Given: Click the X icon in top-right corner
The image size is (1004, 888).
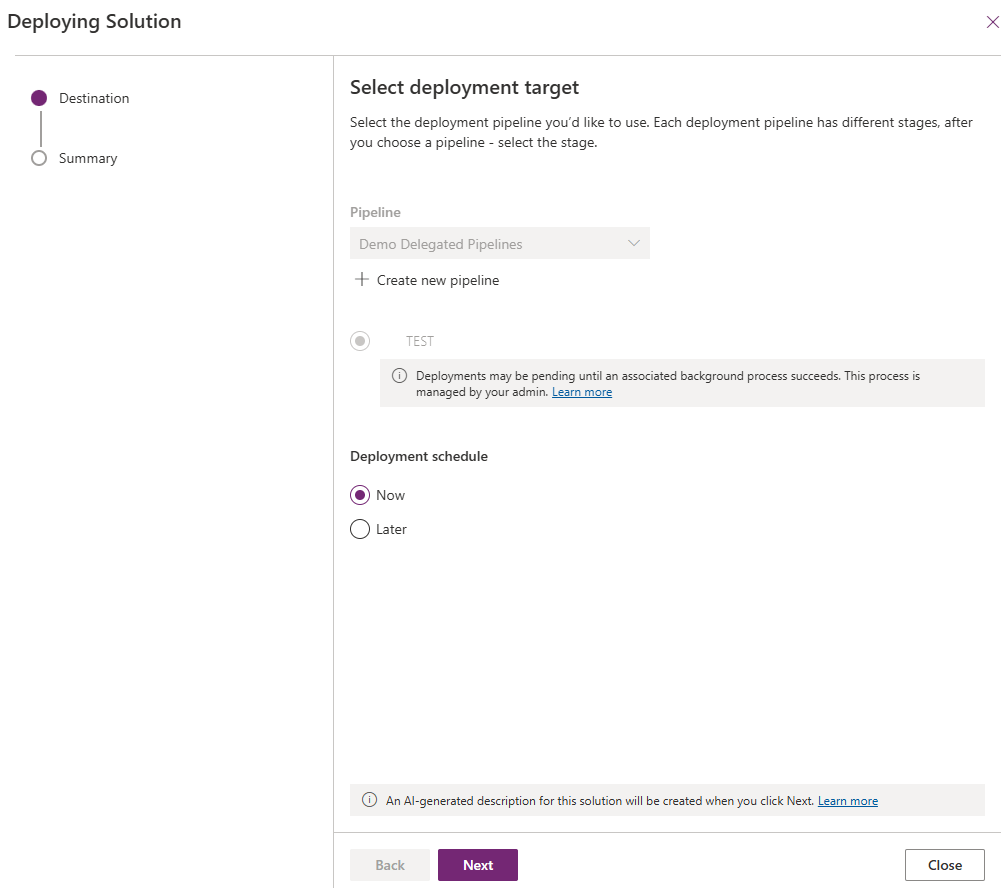Looking at the screenshot, I should [x=992, y=22].
